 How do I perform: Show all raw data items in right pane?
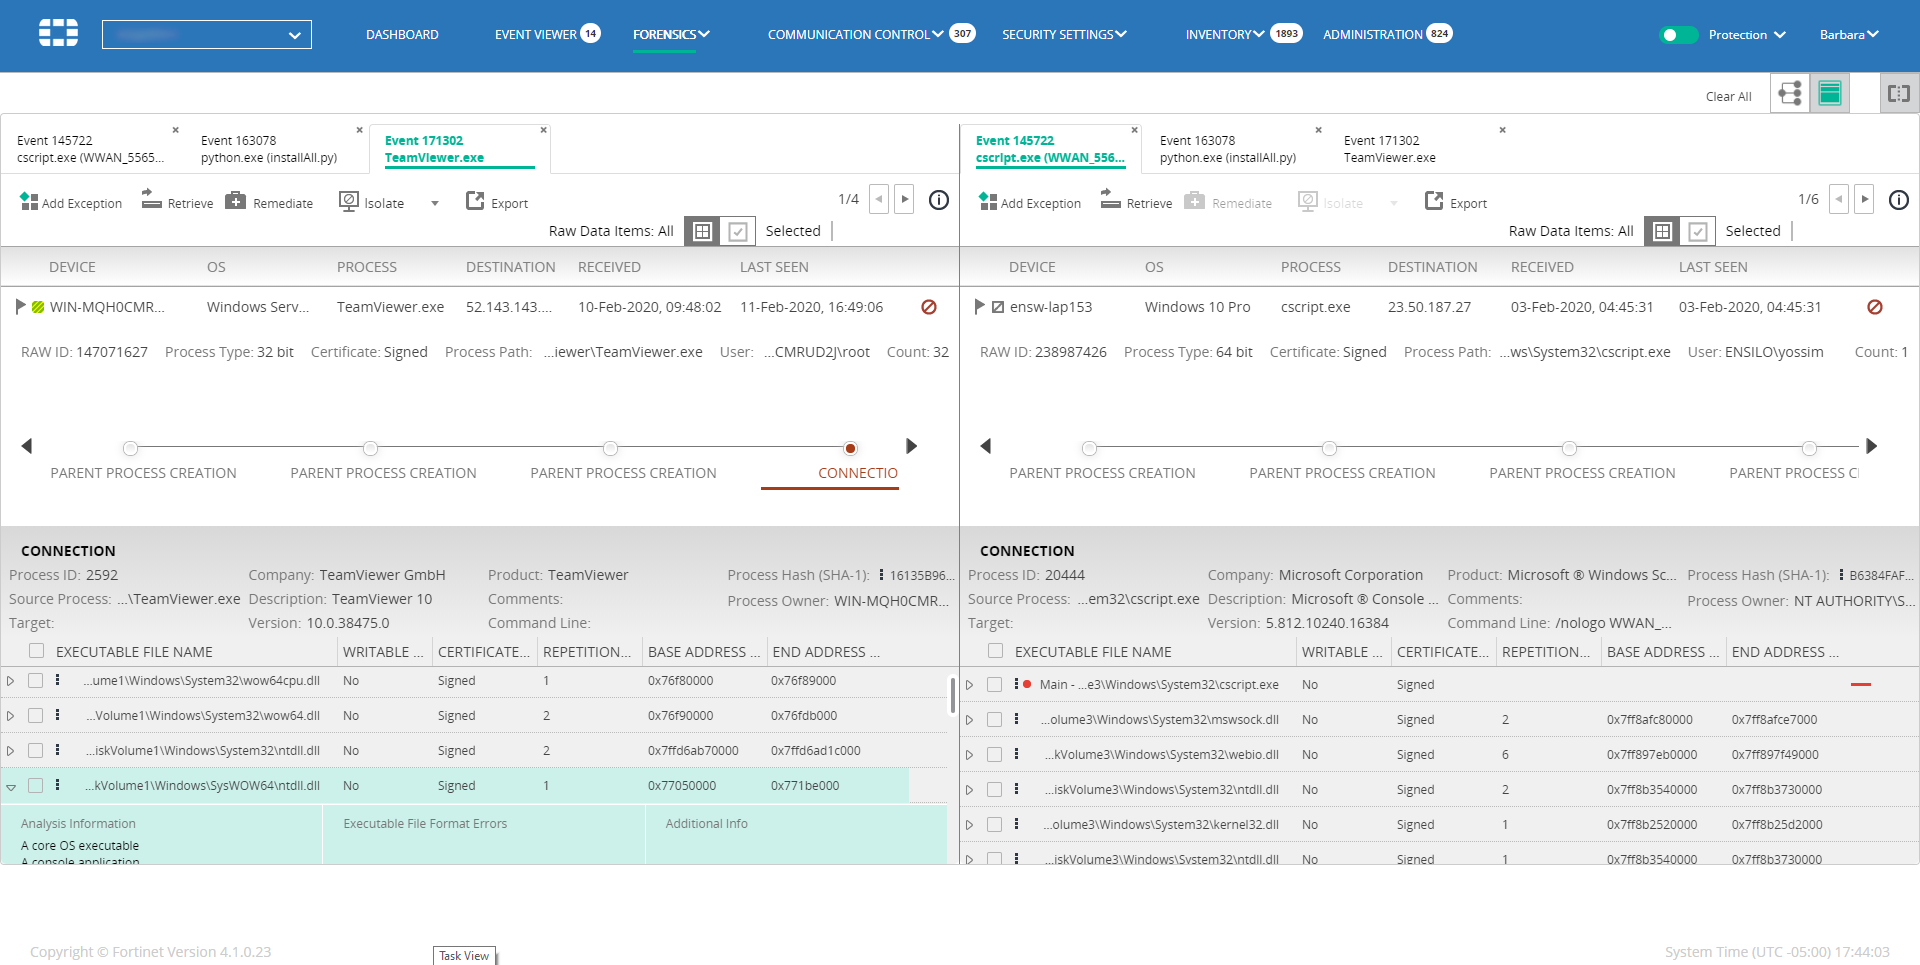[1662, 231]
